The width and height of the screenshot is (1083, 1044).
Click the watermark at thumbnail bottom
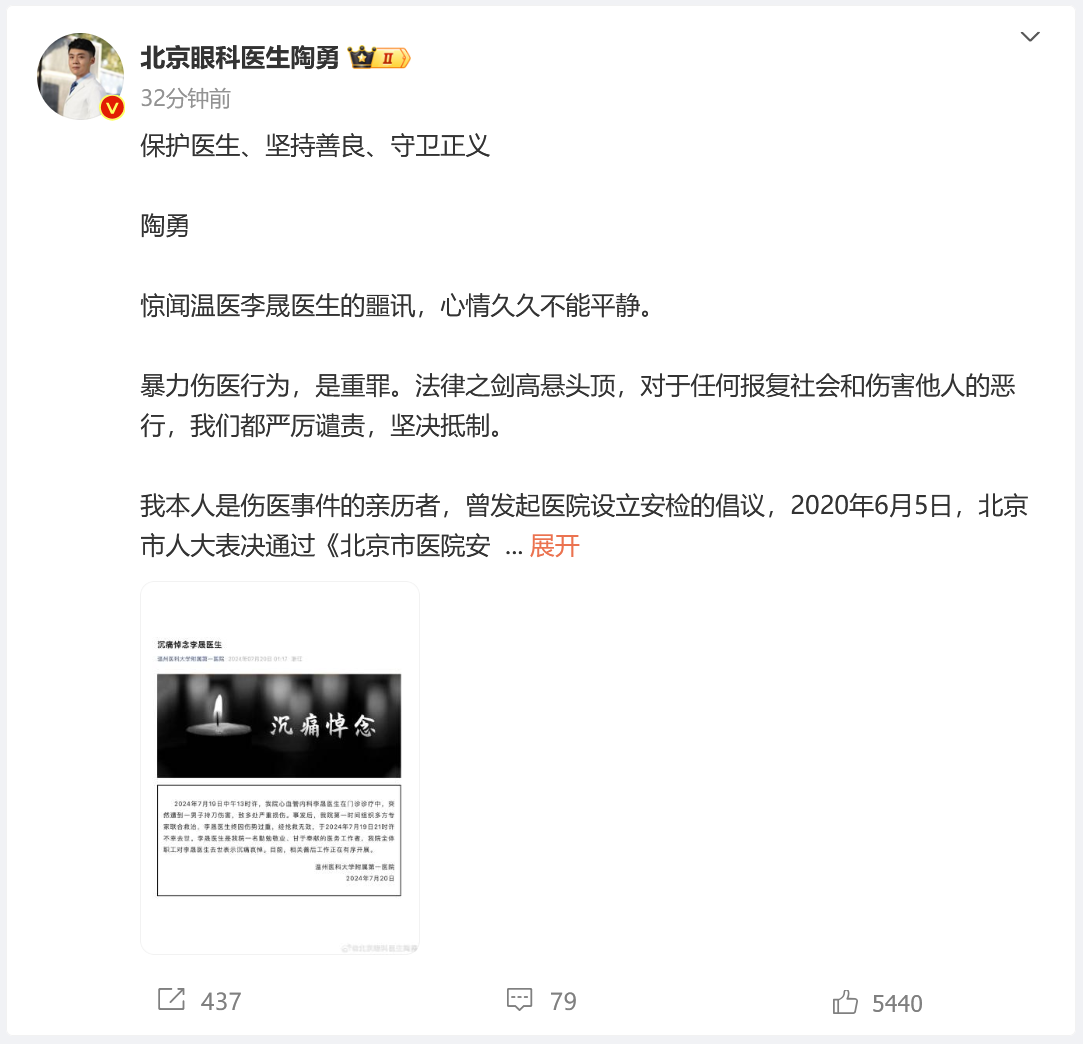pyautogui.click(x=379, y=949)
